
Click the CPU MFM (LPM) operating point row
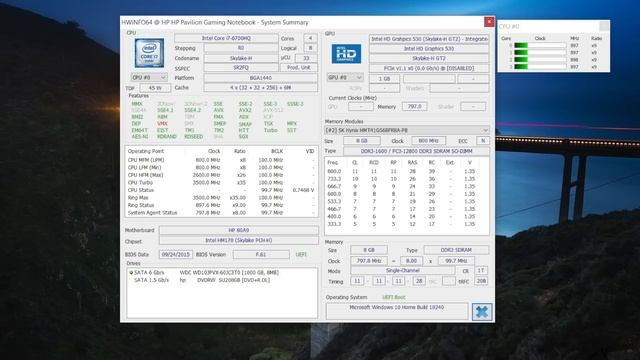pos(221,160)
